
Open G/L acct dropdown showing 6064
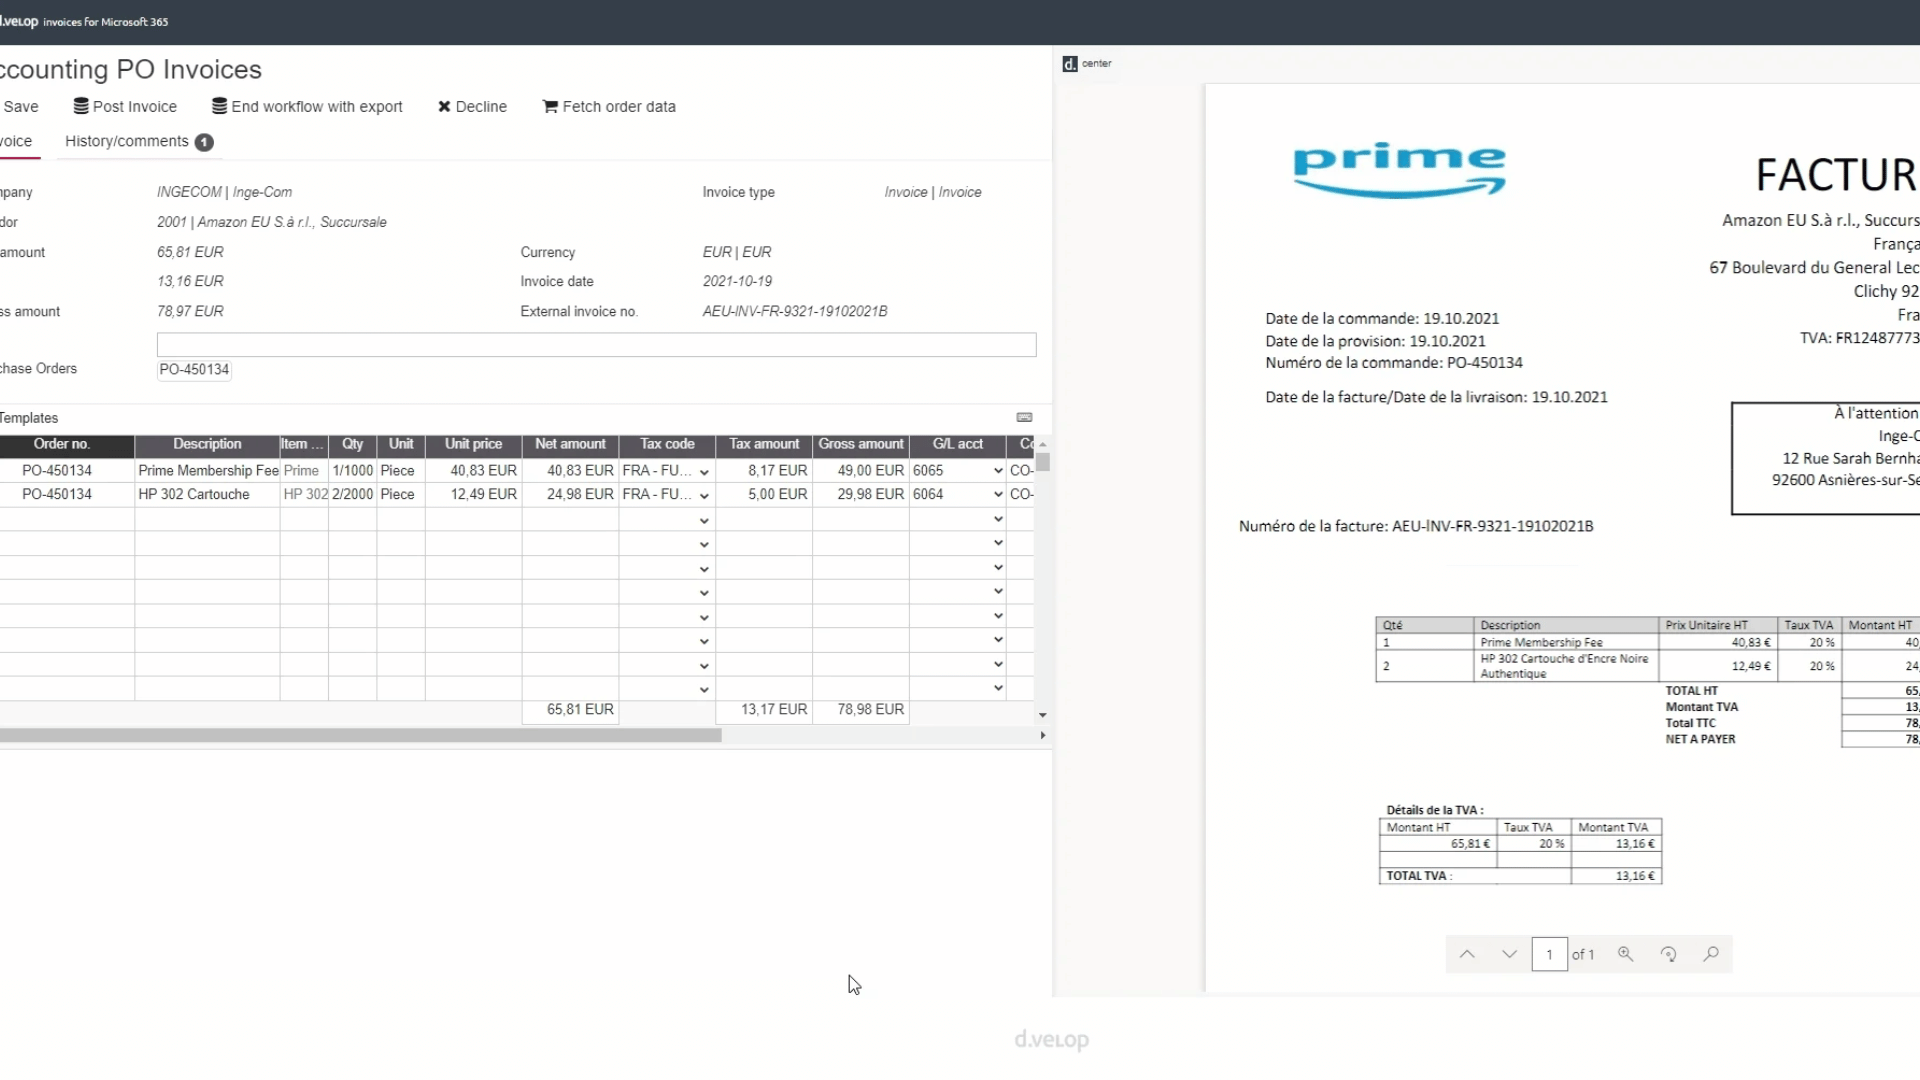click(998, 494)
